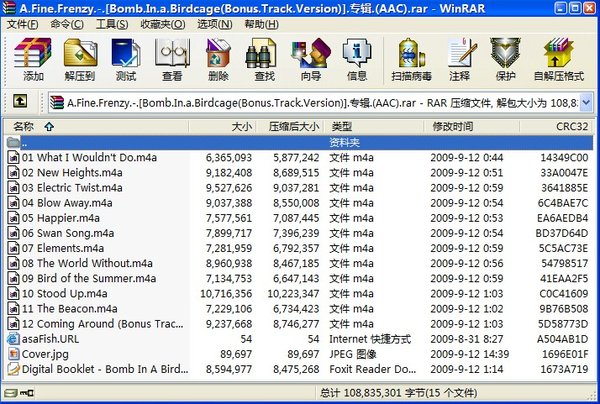
Task: Sort by 压缩后大小 column header
Action: click(x=290, y=126)
